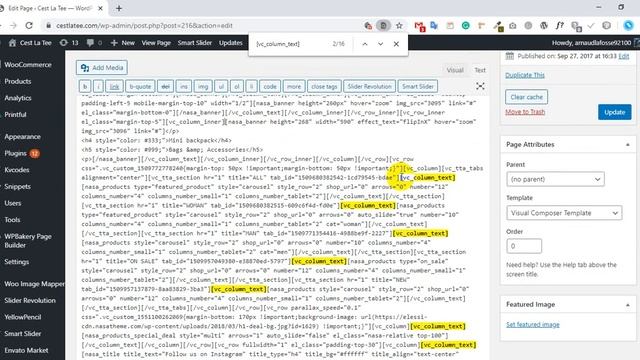Click the address bar URL

pos(144,25)
